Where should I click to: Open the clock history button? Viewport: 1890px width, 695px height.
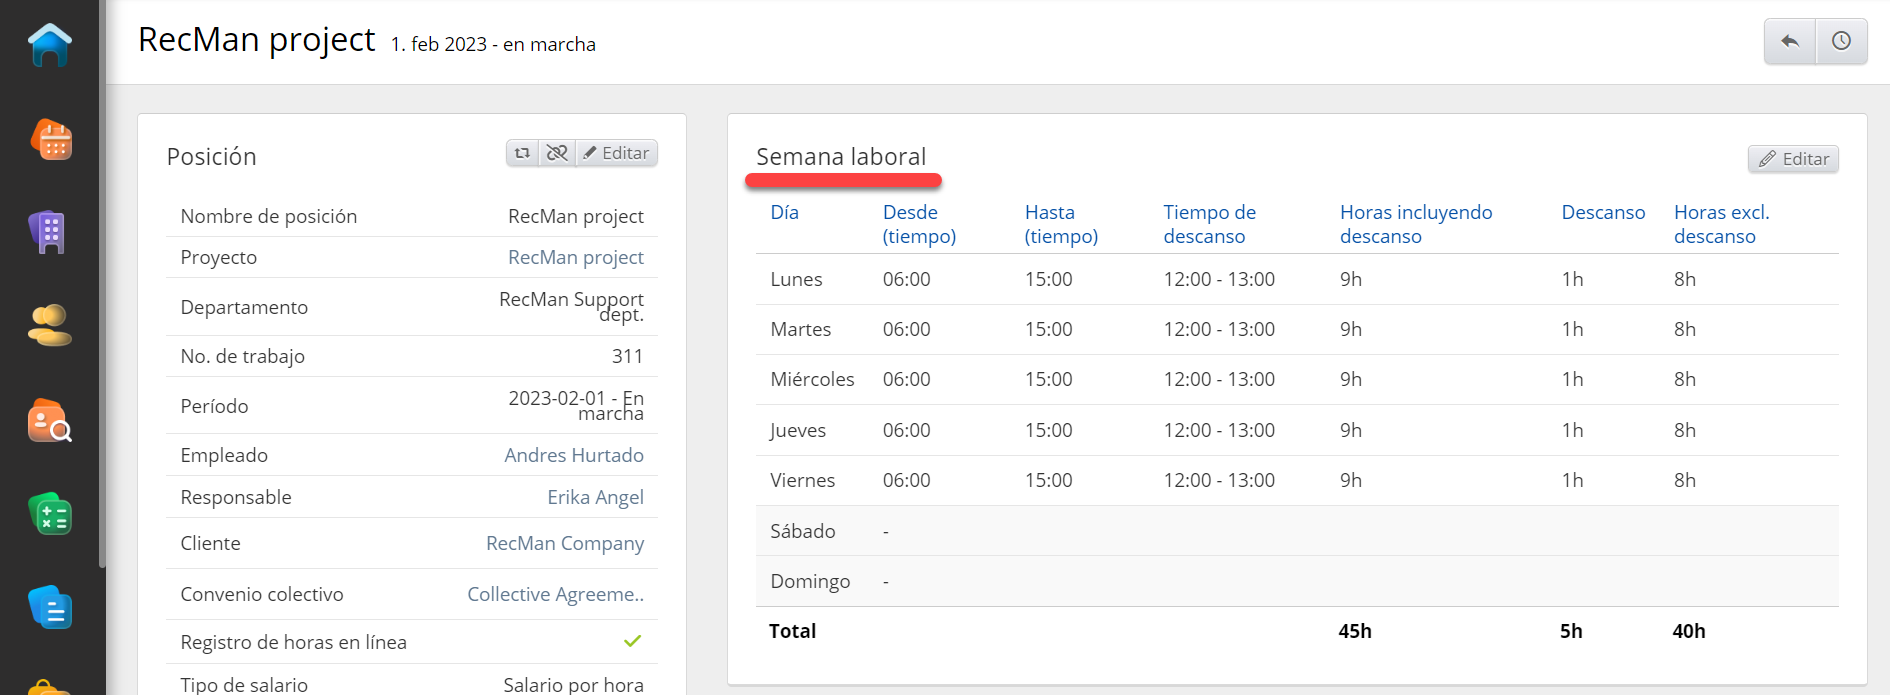click(x=1841, y=42)
